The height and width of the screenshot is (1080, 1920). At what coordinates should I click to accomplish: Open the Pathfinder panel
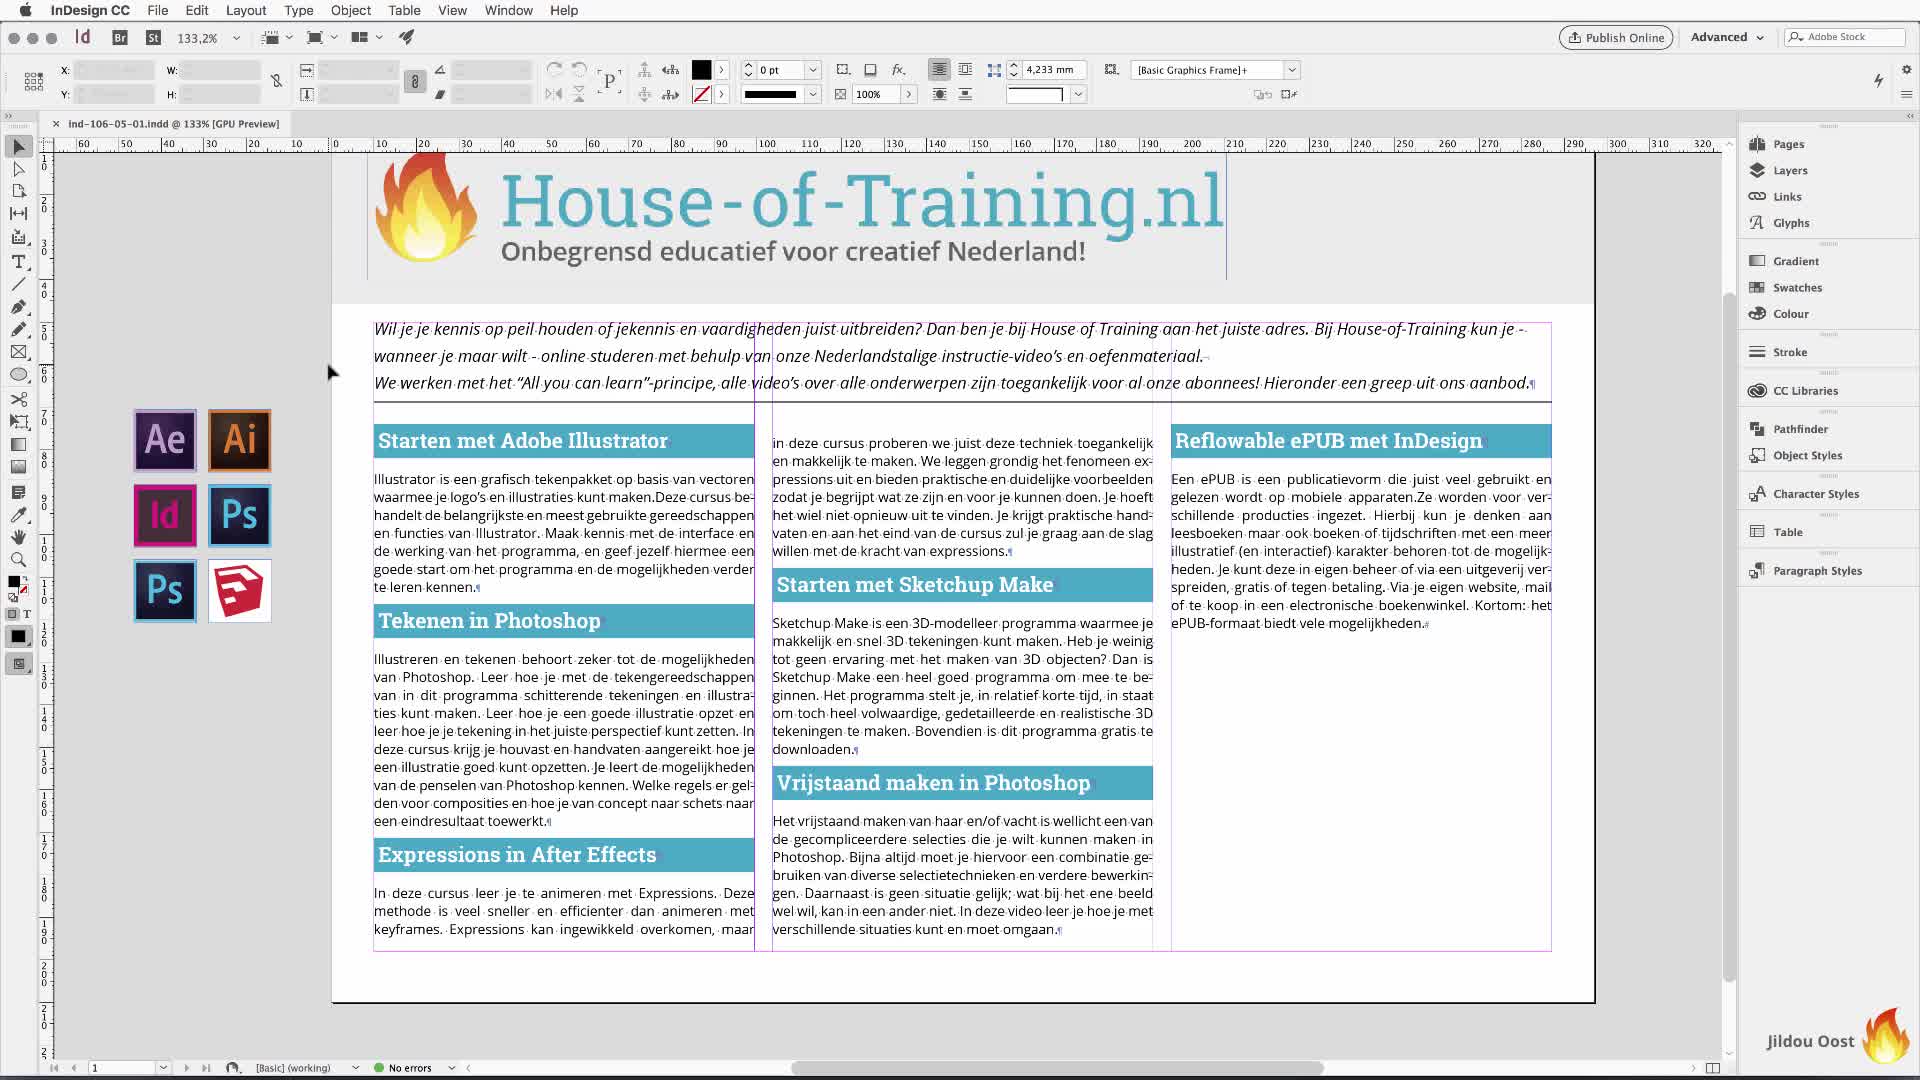1800,429
